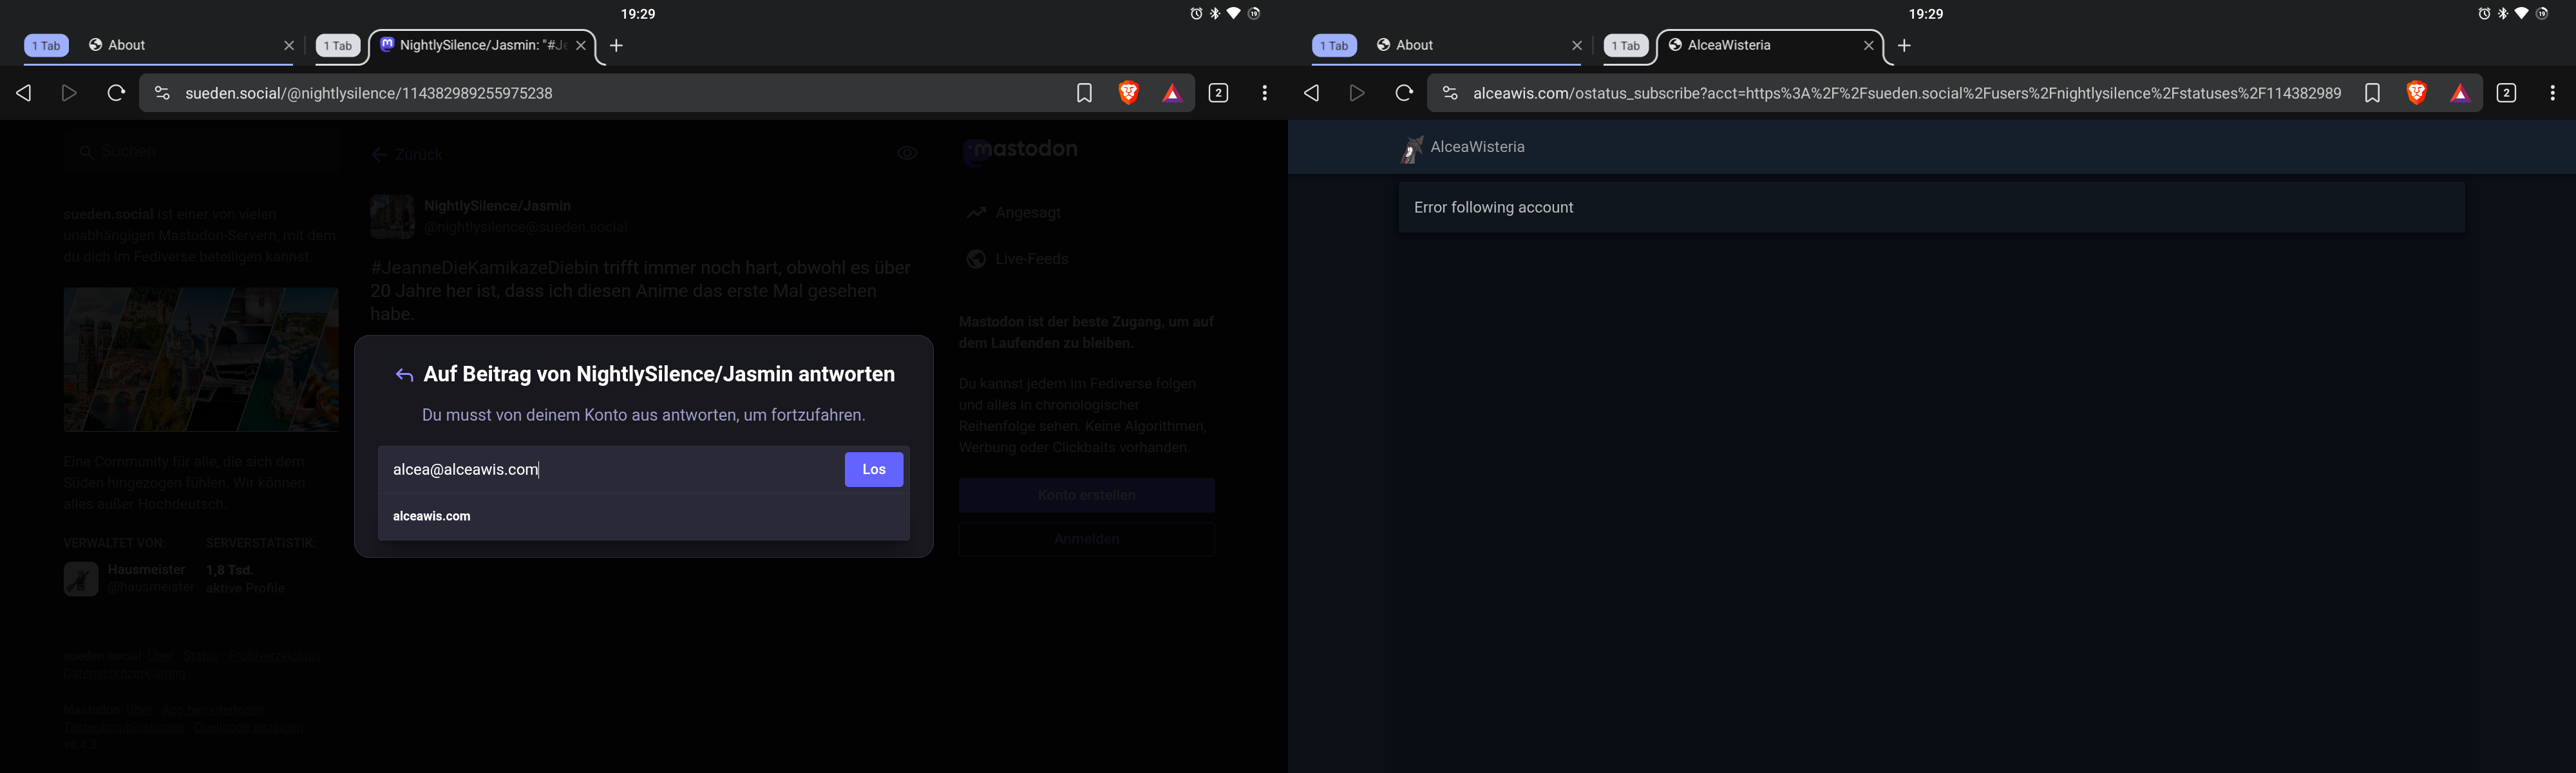Click the AlceaWisteria header link
This screenshot has height=773, width=2576.
[1477, 147]
